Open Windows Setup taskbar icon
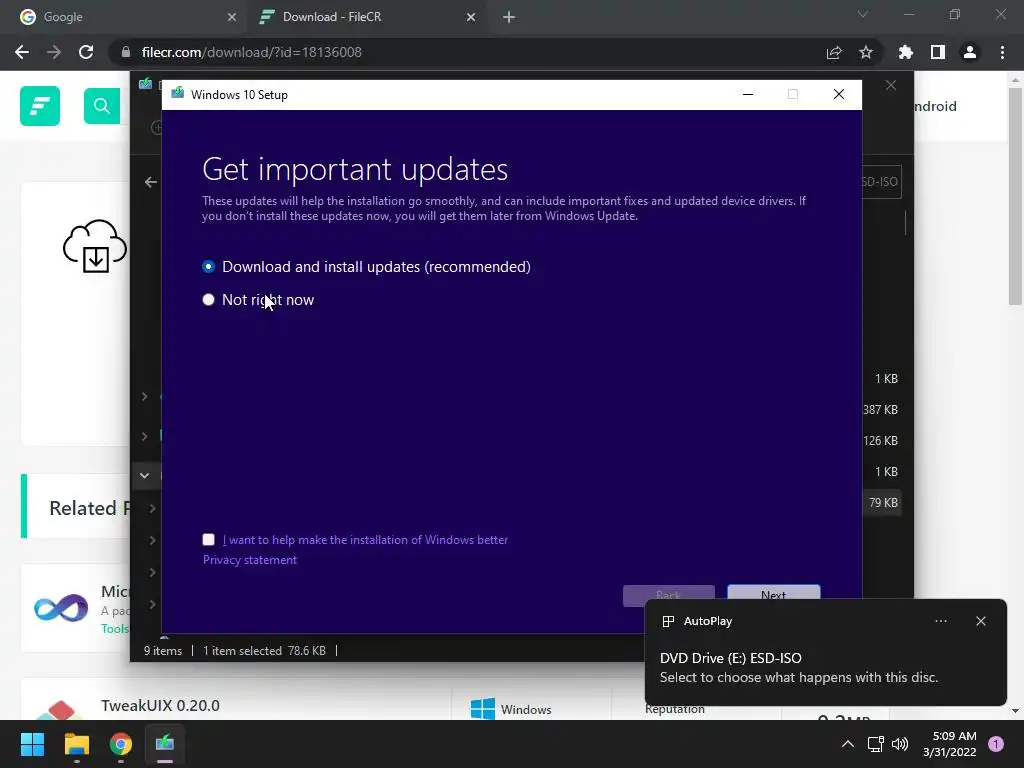Viewport: 1024px width, 768px height. point(165,744)
